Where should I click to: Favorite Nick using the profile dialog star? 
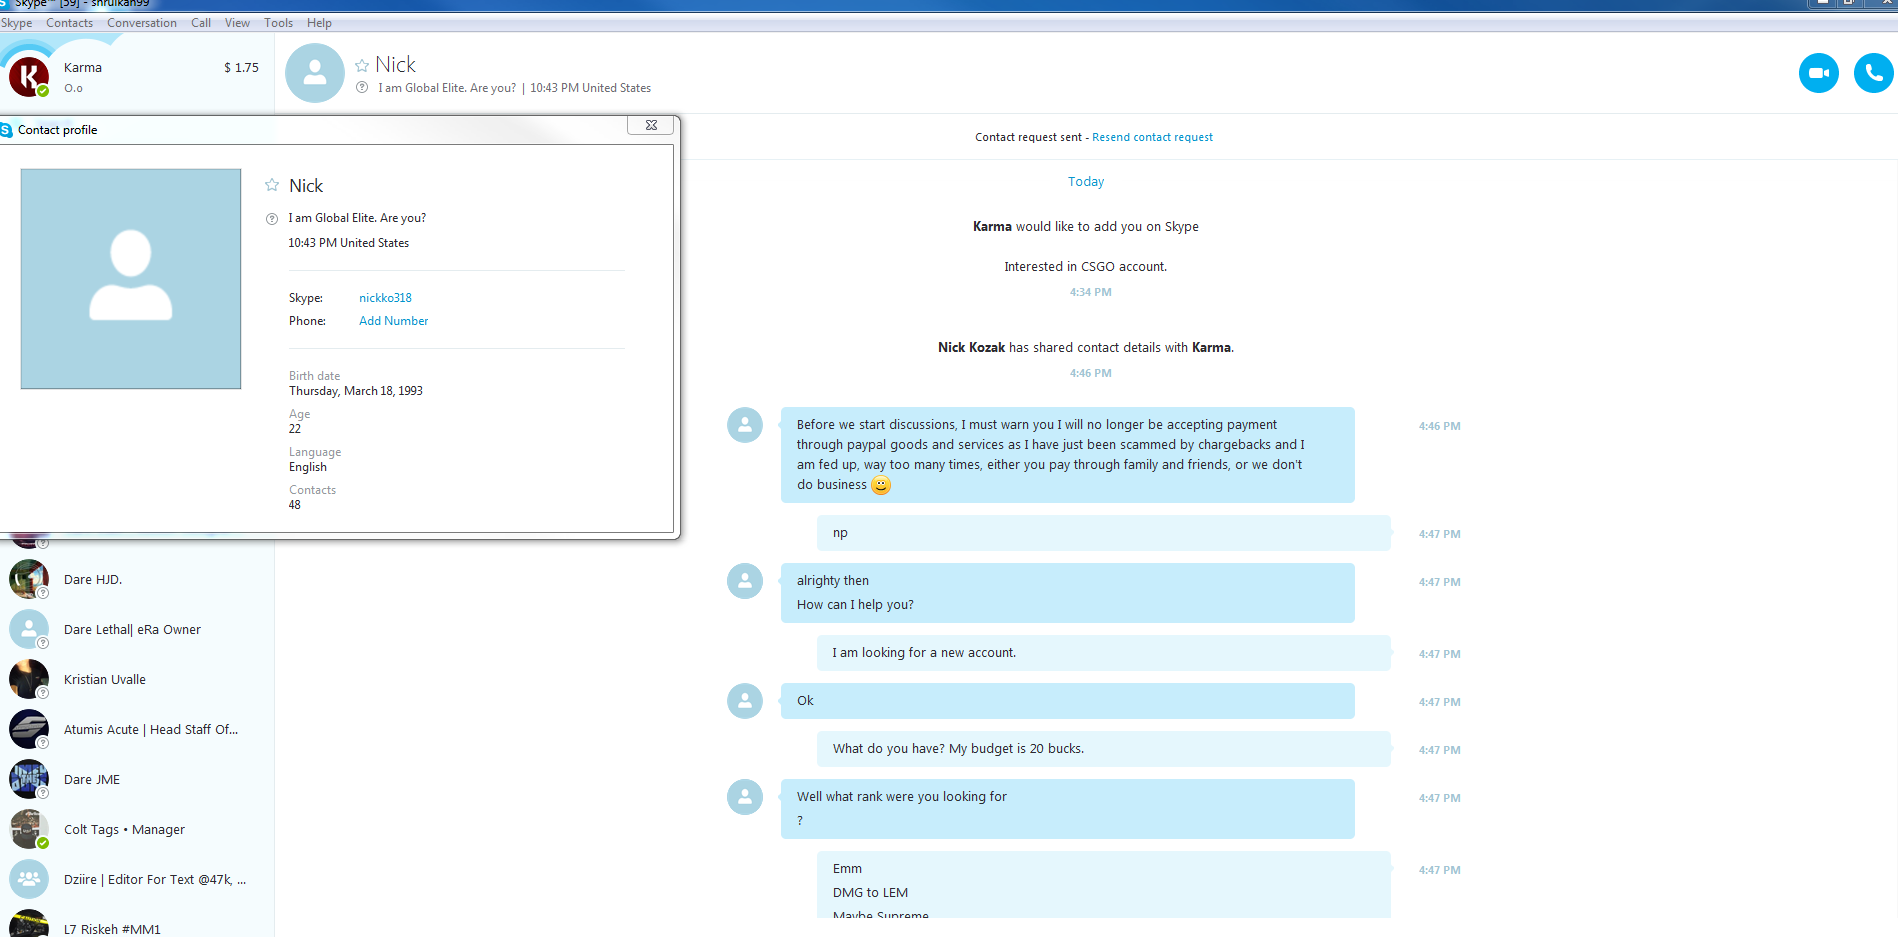(x=272, y=185)
